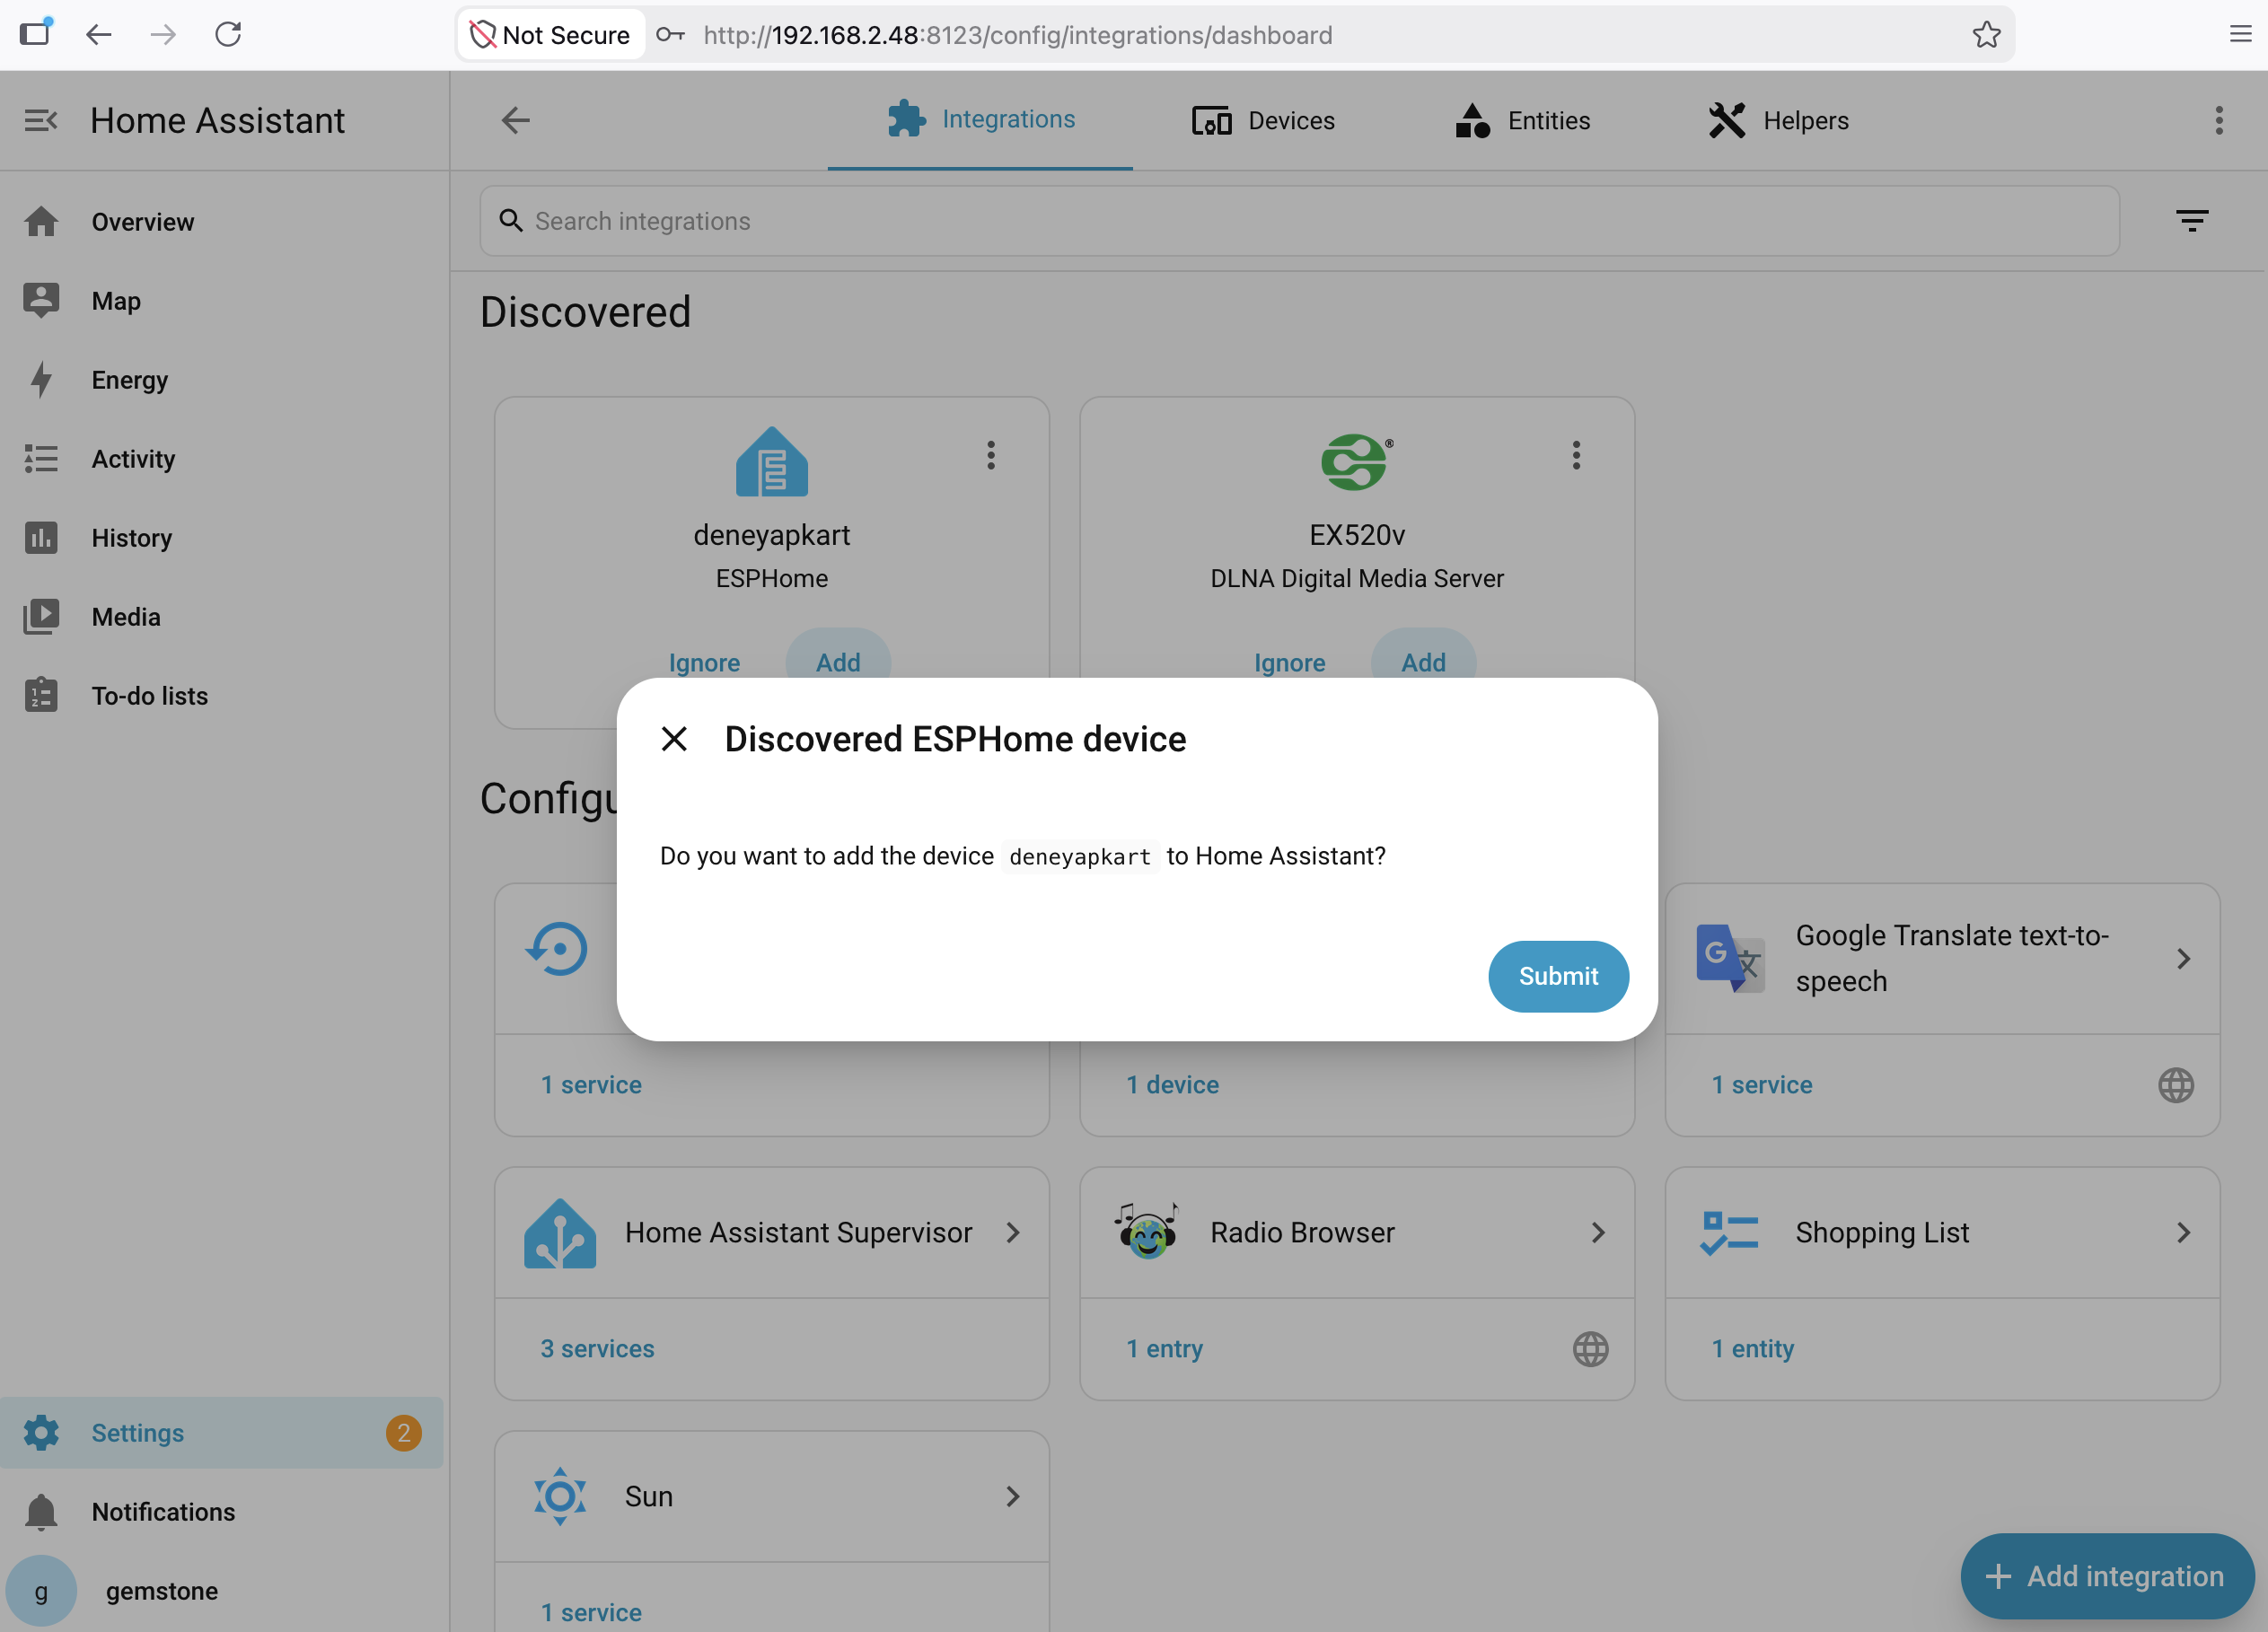
Task: Open Google Translate text-to-speech integration
Action: tap(1942, 958)
